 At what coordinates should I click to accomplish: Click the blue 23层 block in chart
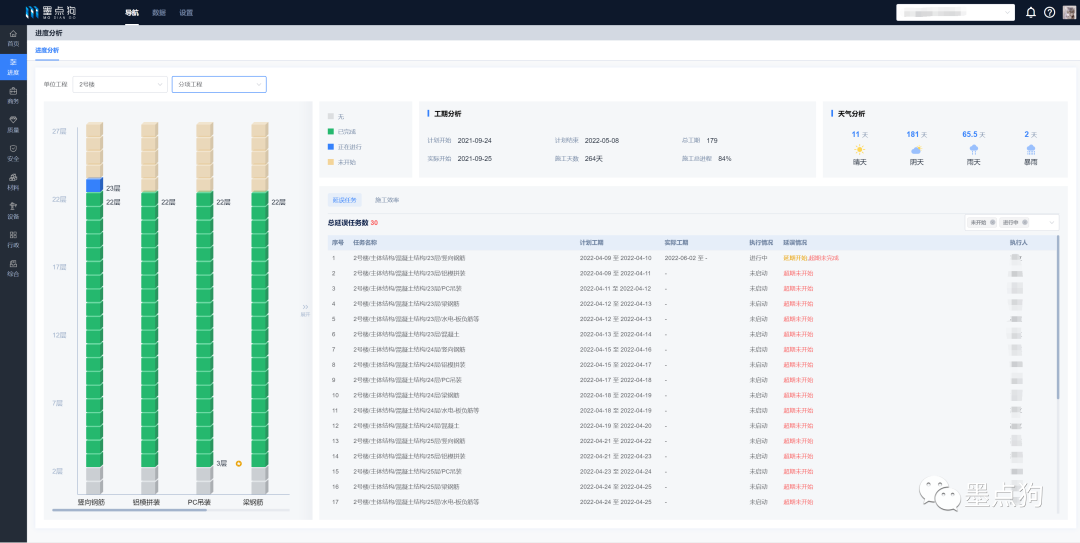tap(94, 186)
